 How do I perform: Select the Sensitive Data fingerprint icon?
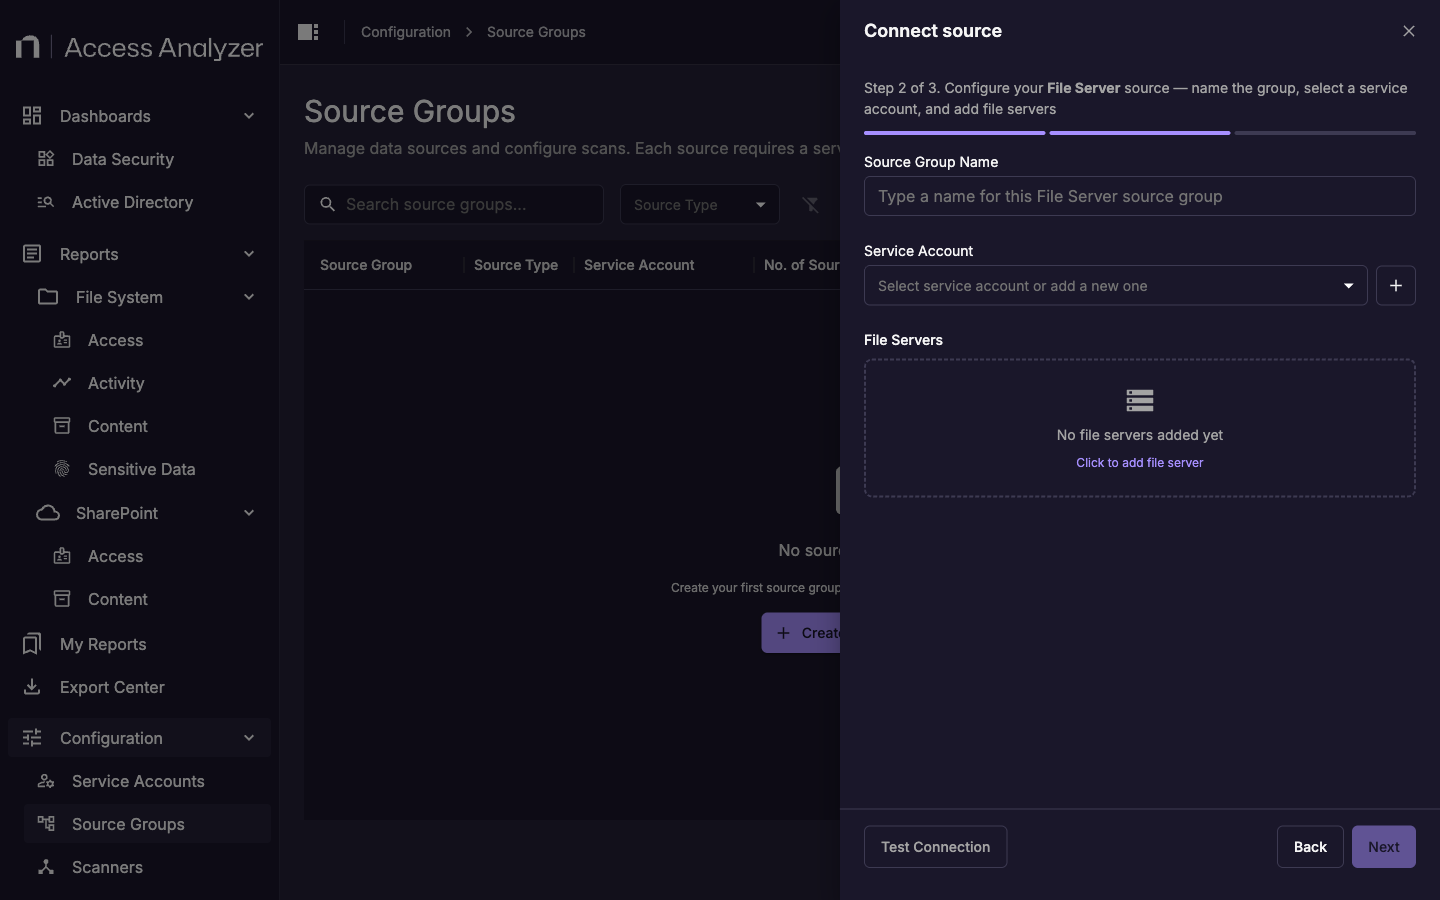click(x=62, y=469)
